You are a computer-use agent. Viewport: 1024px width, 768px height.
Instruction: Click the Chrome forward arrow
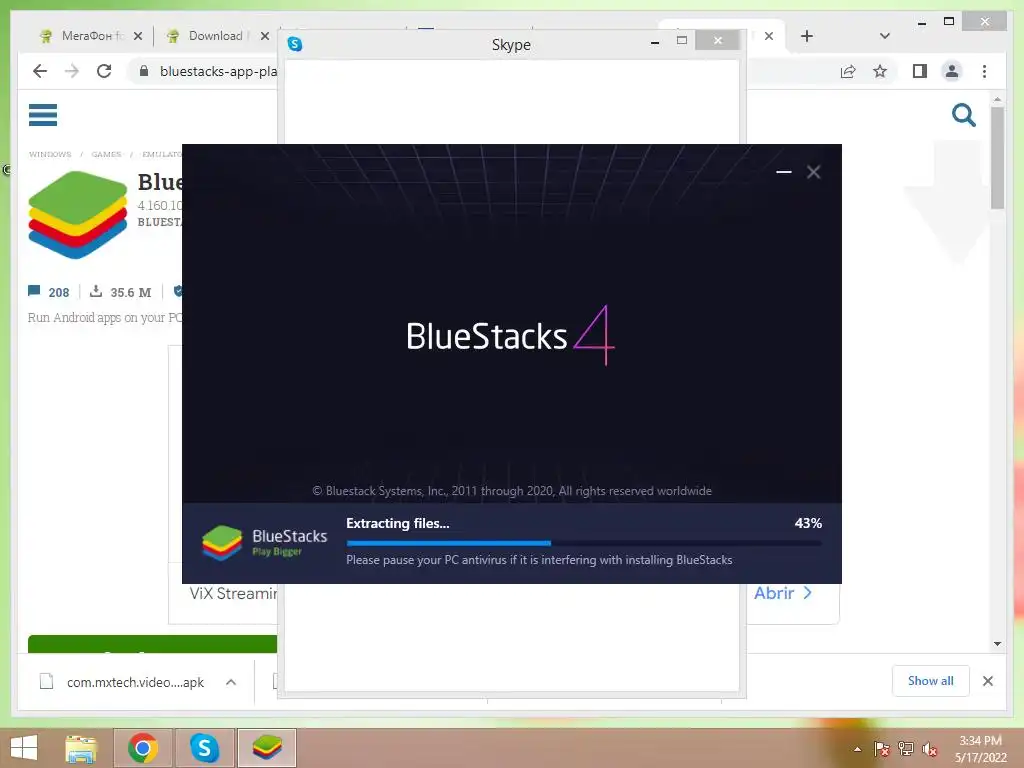[72, 71]
